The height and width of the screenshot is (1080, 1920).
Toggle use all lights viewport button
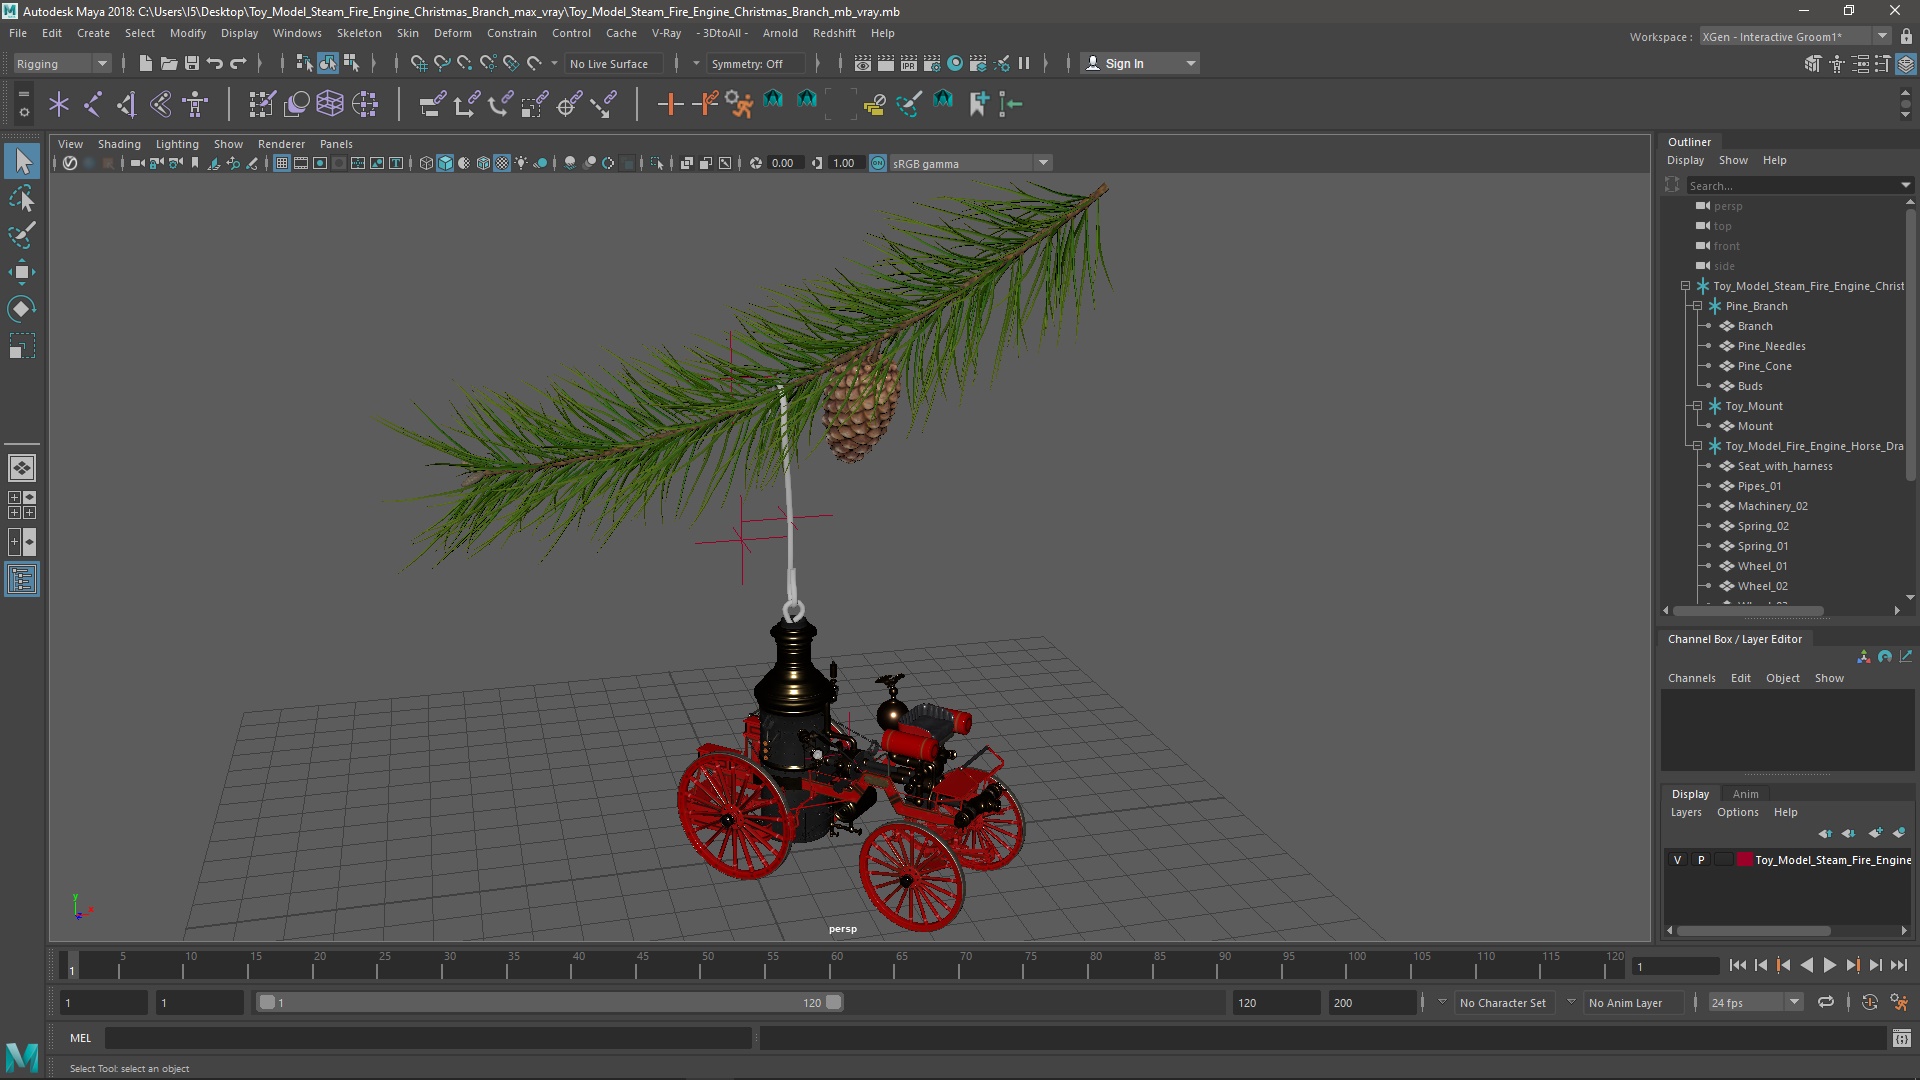click(521, 163)
